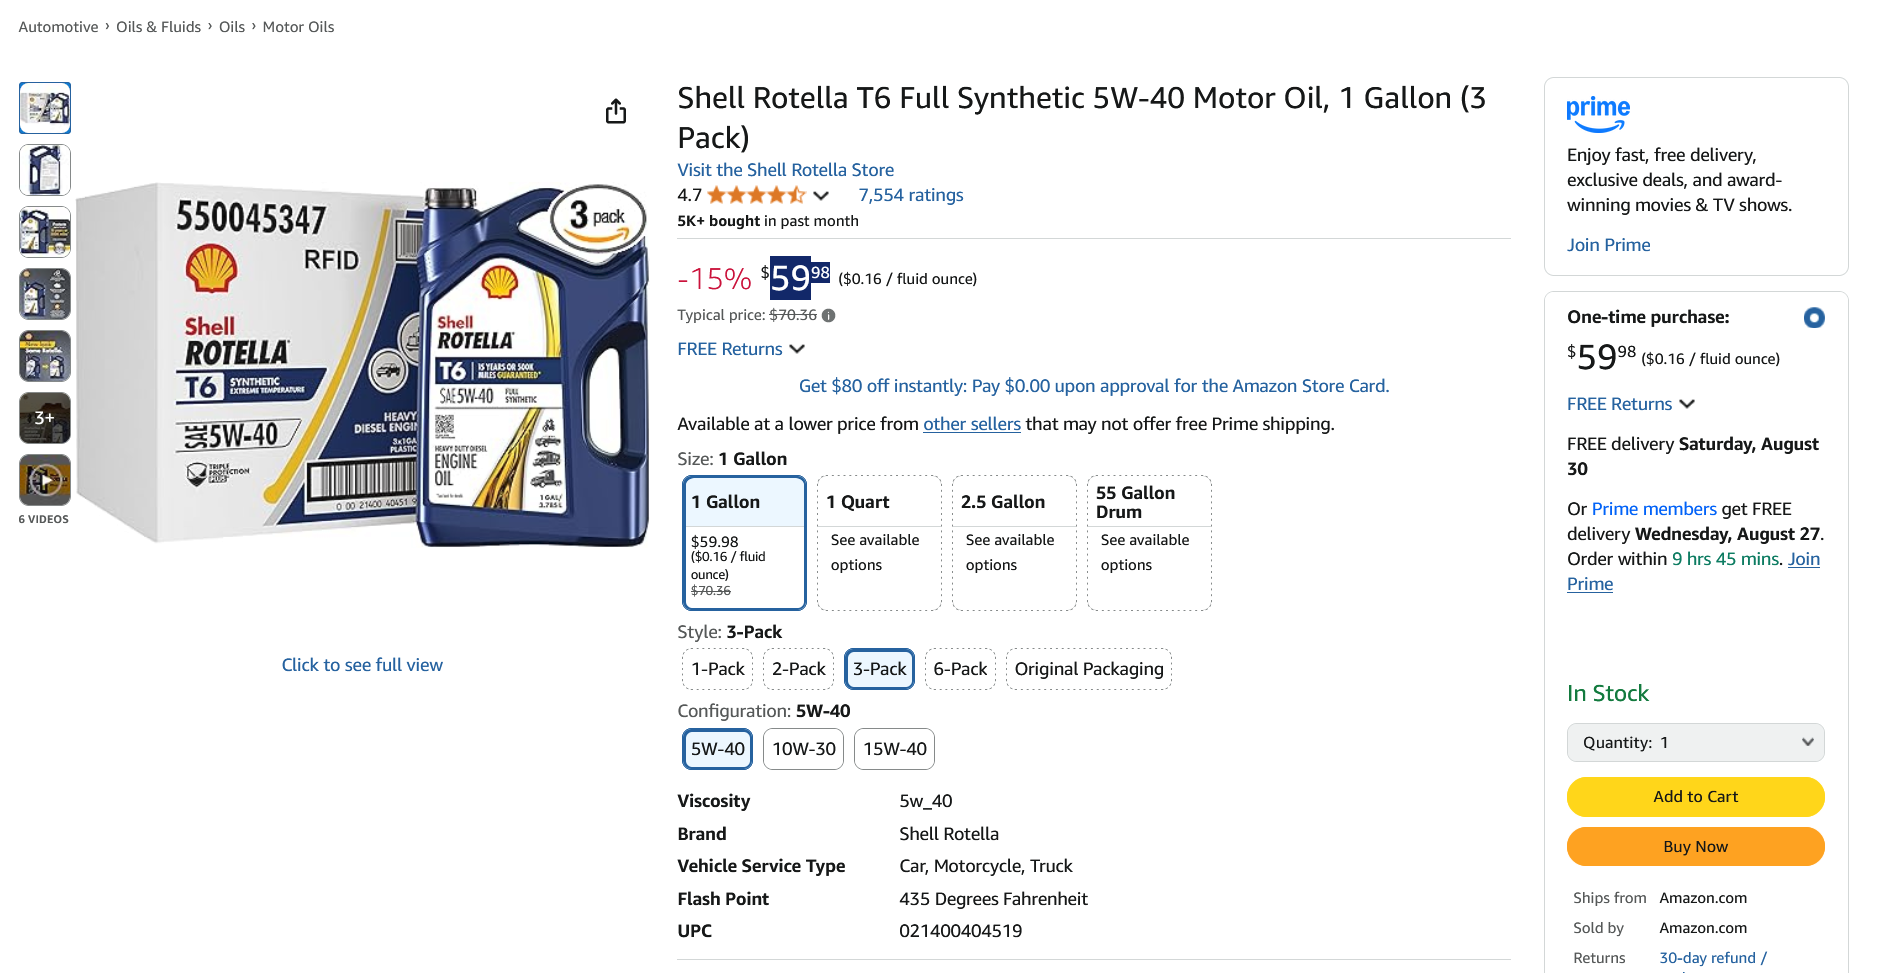Open the 6 videos thumbnail
Screen dimensions: 1877x973
(45, 481)
